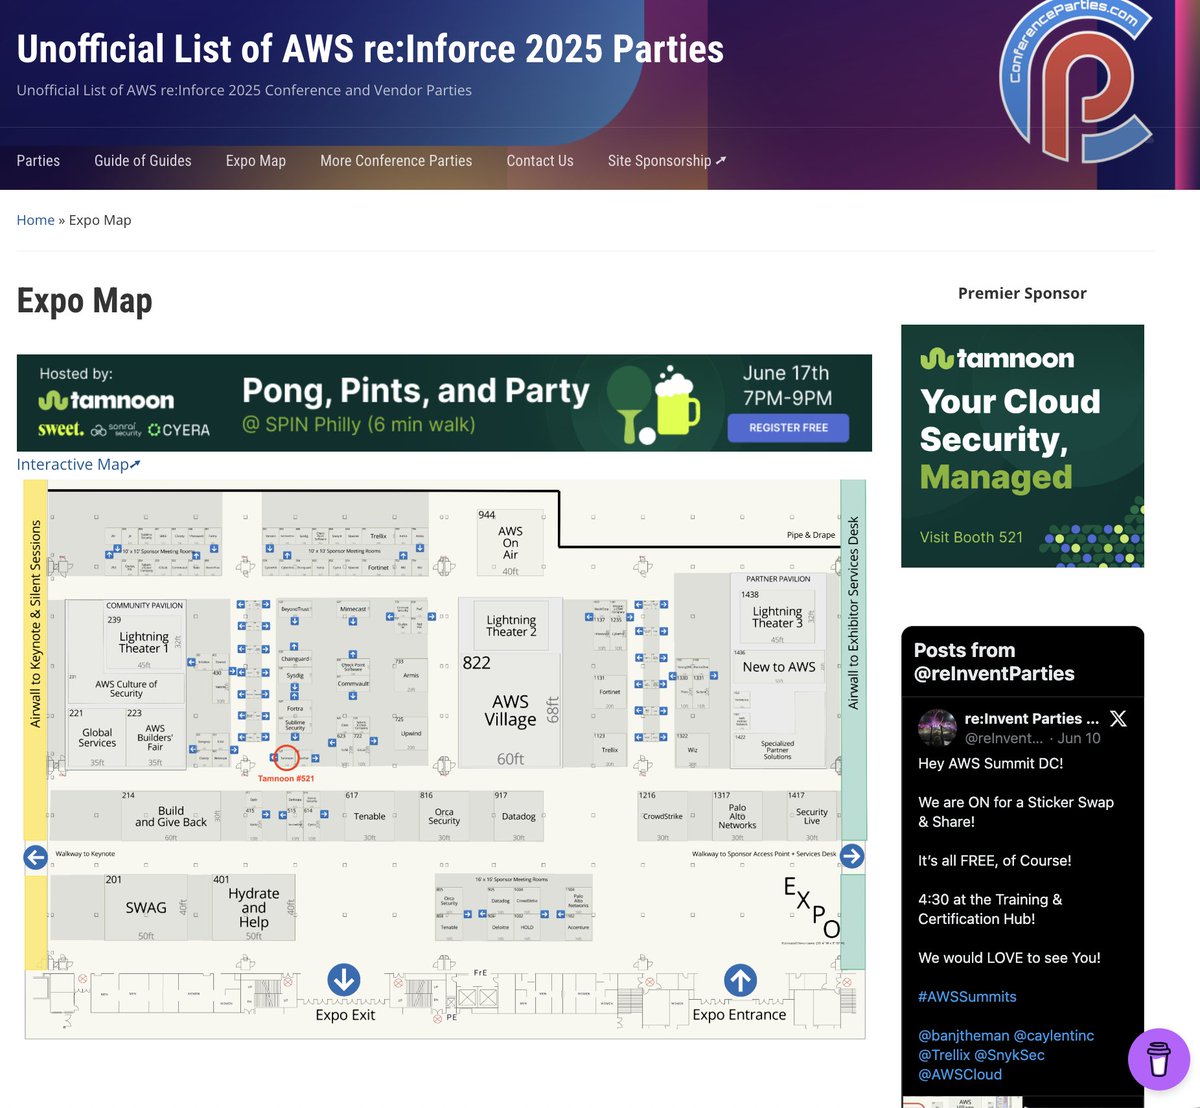Open the #AWSSummits hashtag link
The width and height of the screenshot is (1200, 1108).
pyautogui.click(x=967, y=997)
